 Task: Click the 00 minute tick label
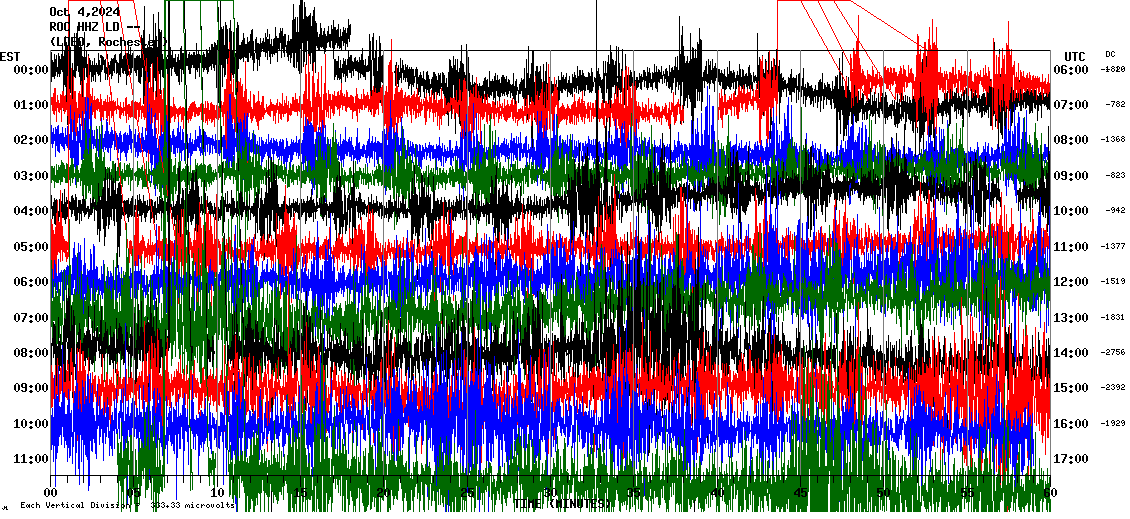pos(52,493)
